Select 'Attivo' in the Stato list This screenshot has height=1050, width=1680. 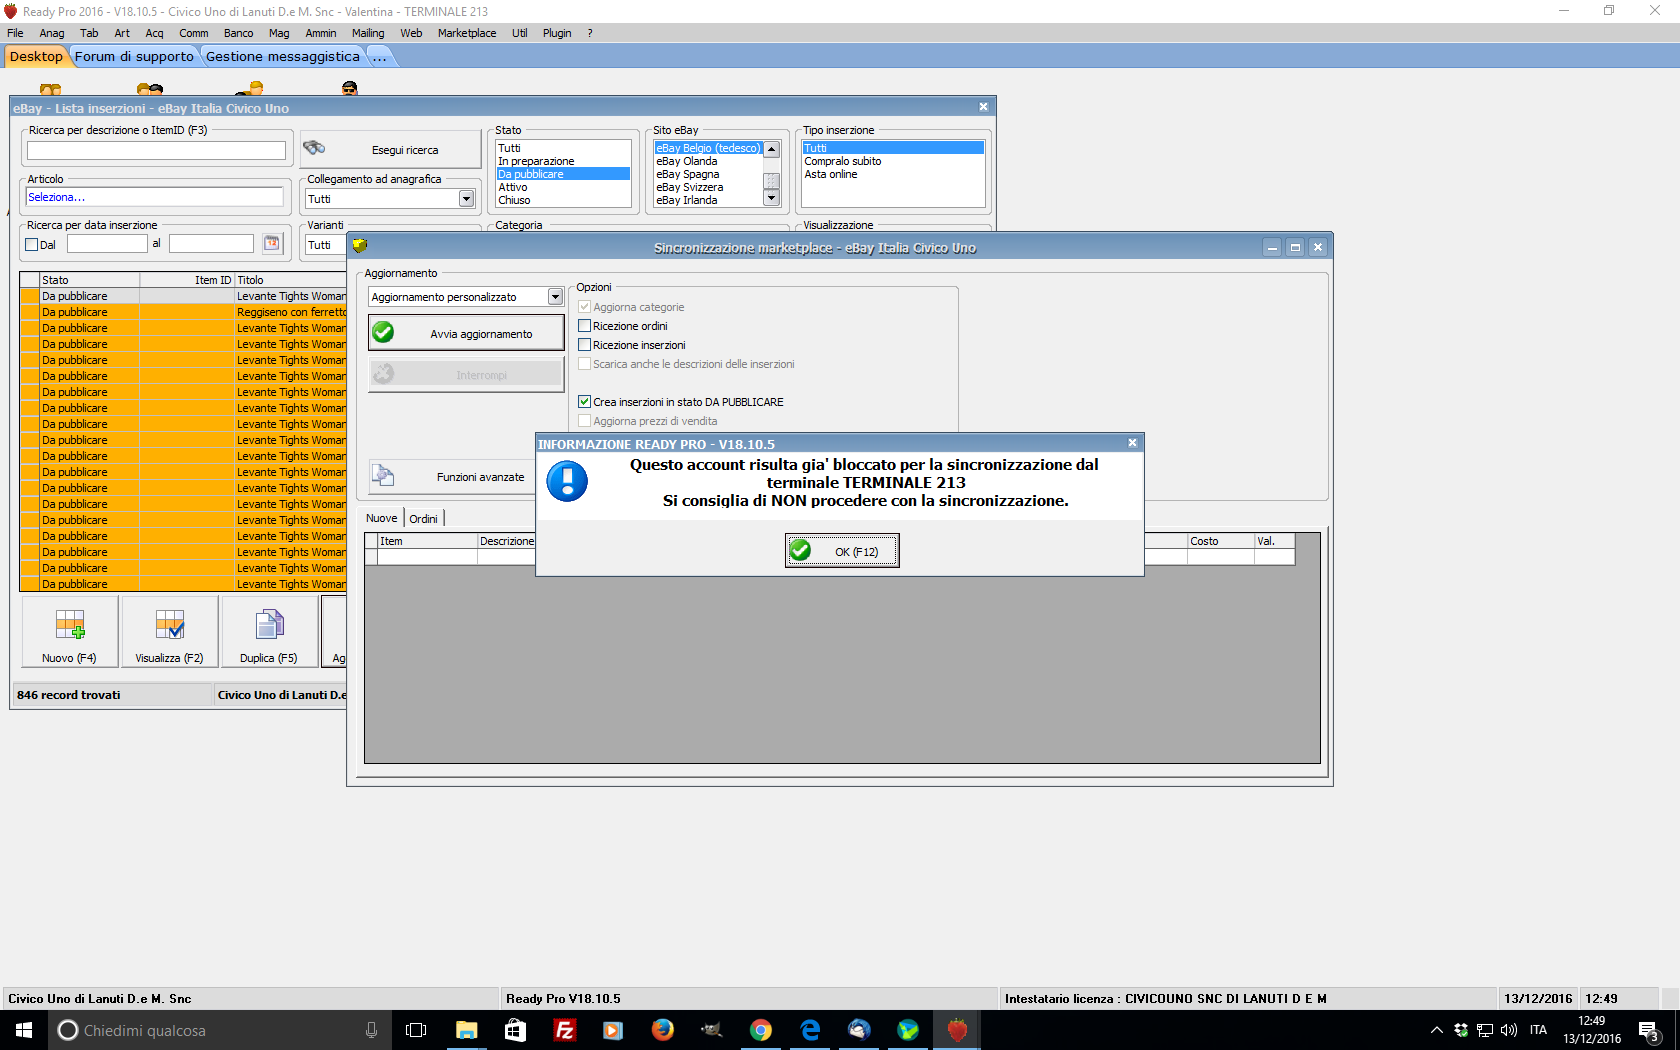click(563, 187)
